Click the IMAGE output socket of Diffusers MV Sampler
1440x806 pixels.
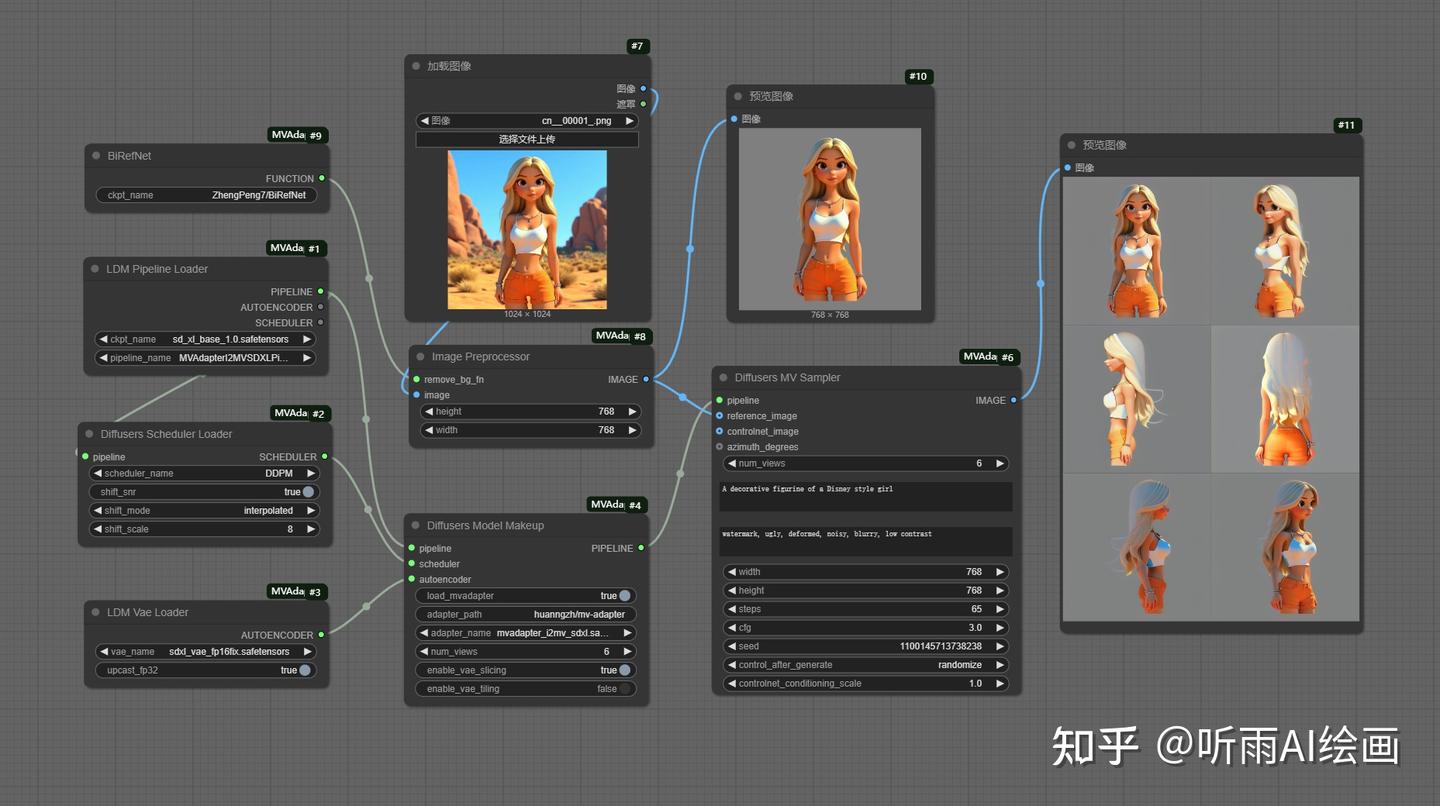pyautogui.click(x=1013, y=400)
